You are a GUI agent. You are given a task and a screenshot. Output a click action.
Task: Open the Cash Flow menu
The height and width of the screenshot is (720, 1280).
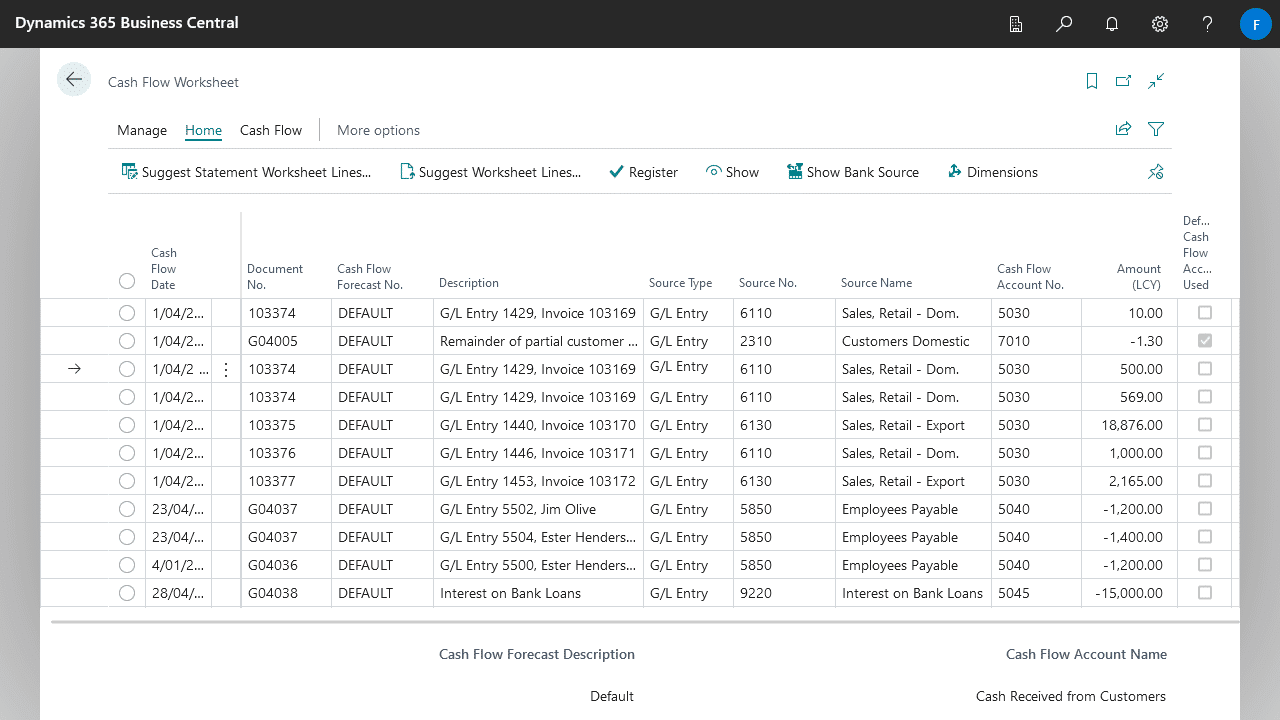[x=271, y=130]
